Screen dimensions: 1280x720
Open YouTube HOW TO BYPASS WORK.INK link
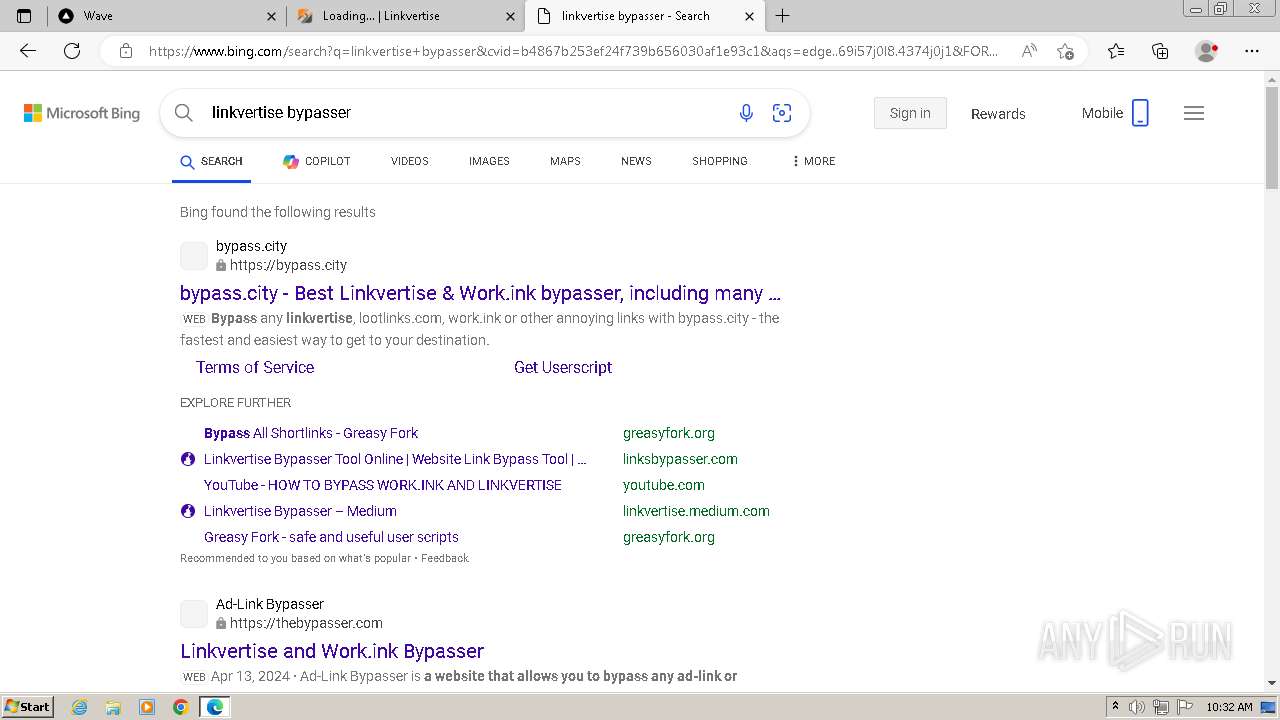[383, 485]
